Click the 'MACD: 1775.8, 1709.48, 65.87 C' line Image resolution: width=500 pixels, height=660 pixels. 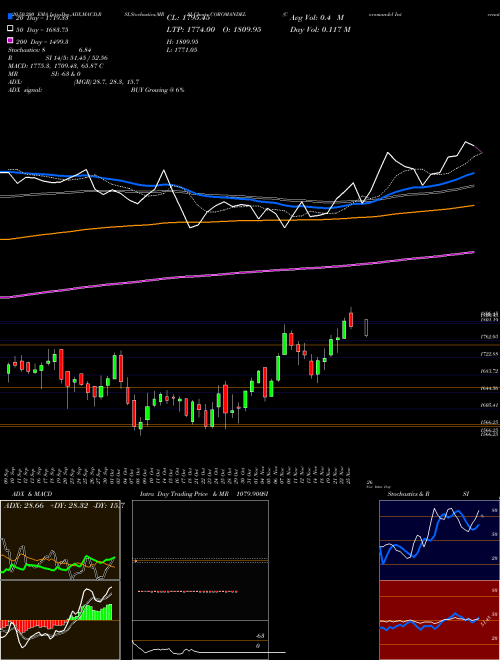56,66
